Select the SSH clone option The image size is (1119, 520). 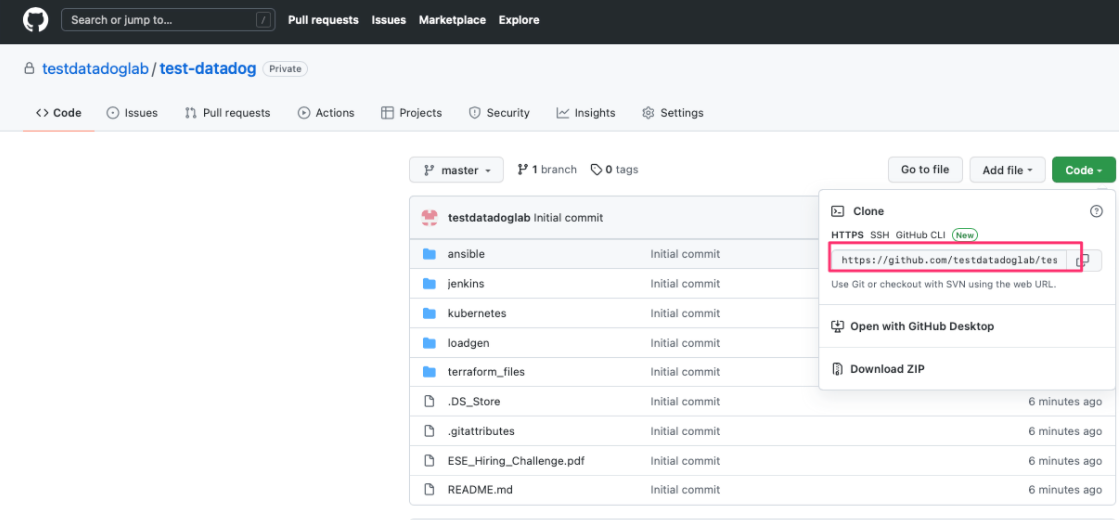879,235
